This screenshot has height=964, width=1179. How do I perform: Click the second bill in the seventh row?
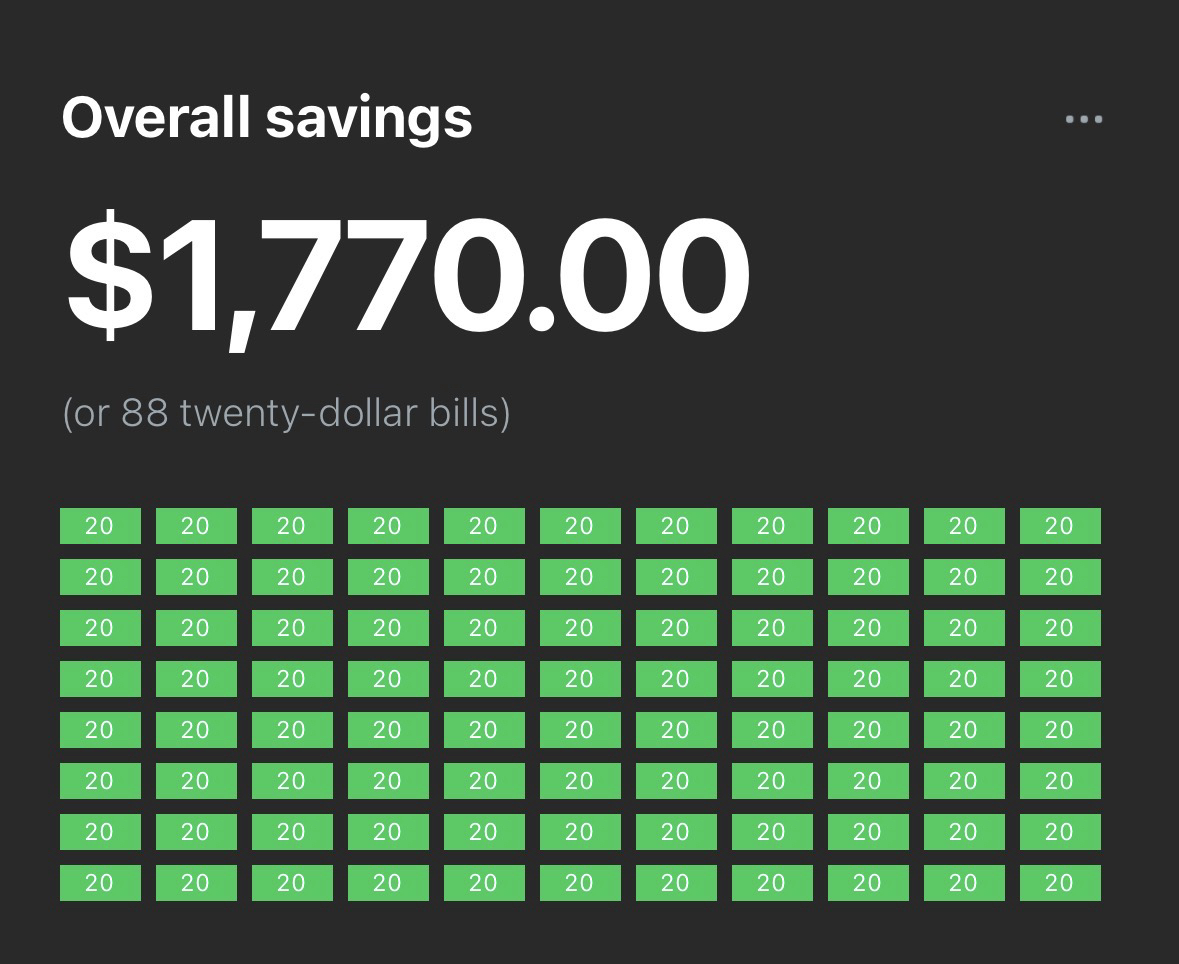pyautogui.click(x=196, y=832)
